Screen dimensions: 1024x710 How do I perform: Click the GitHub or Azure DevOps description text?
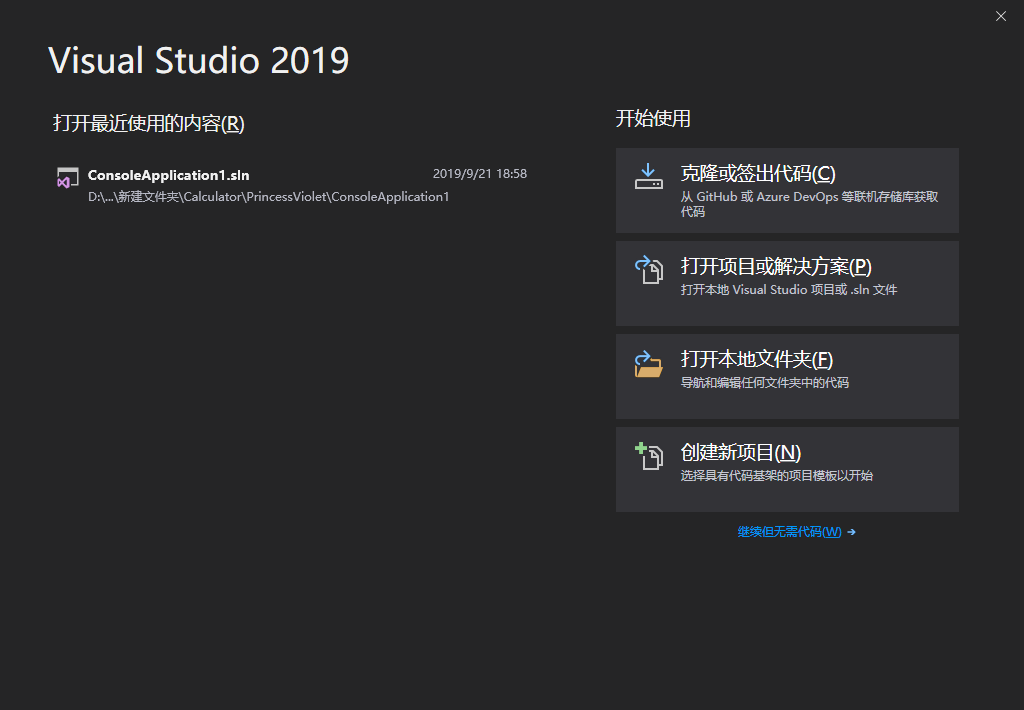click(809, 204)
